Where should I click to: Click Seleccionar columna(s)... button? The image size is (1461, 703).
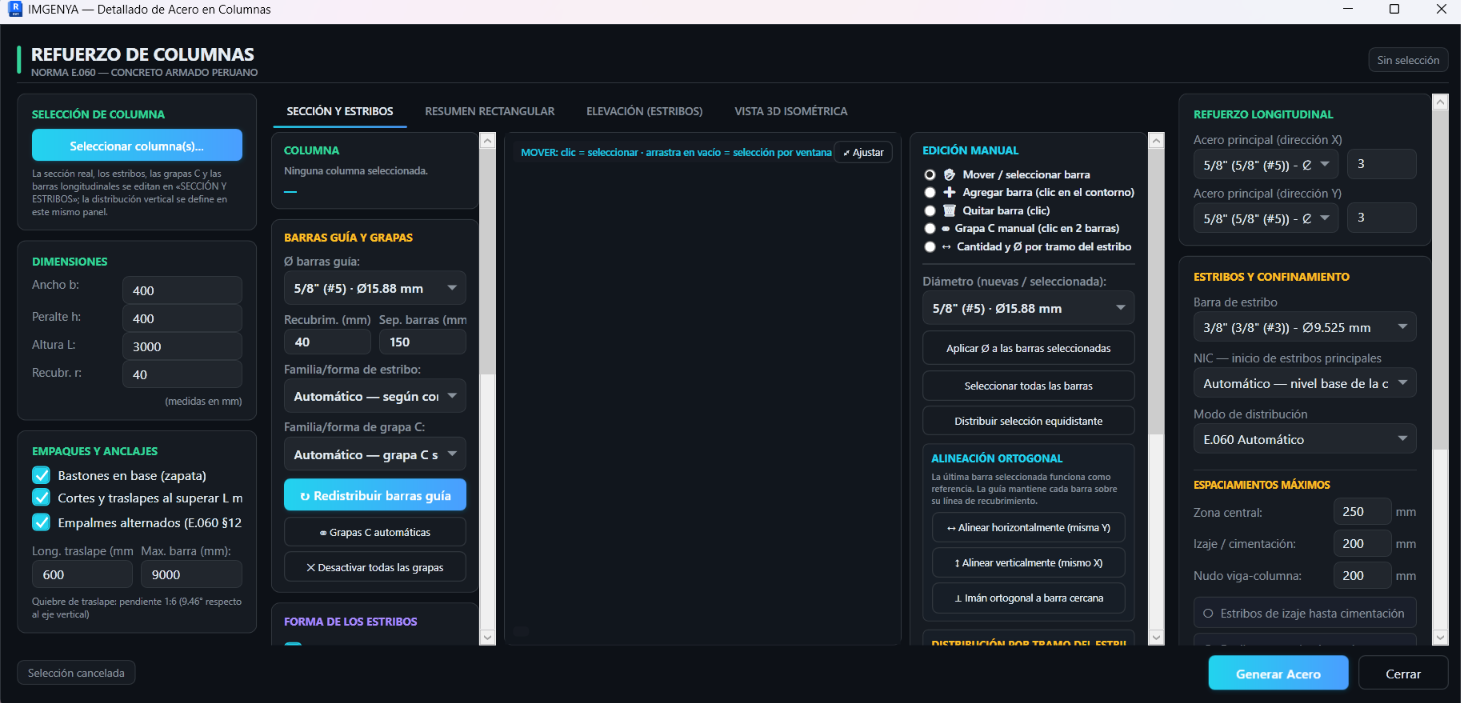coord(137,146)
